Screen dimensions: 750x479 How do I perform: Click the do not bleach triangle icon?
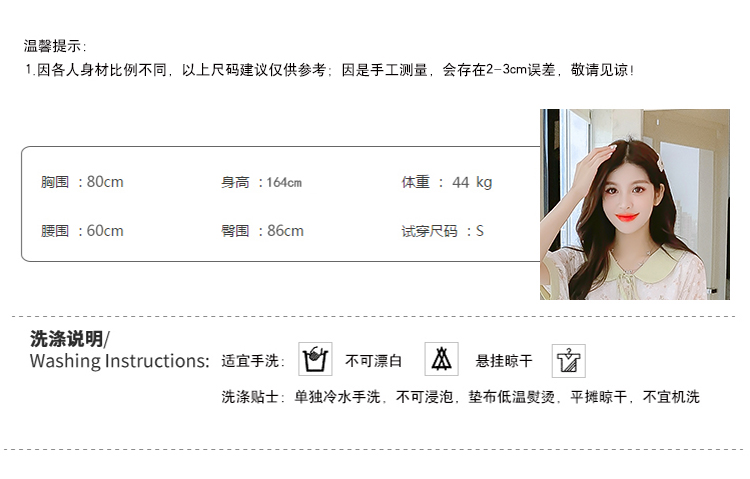pos(441,359)
